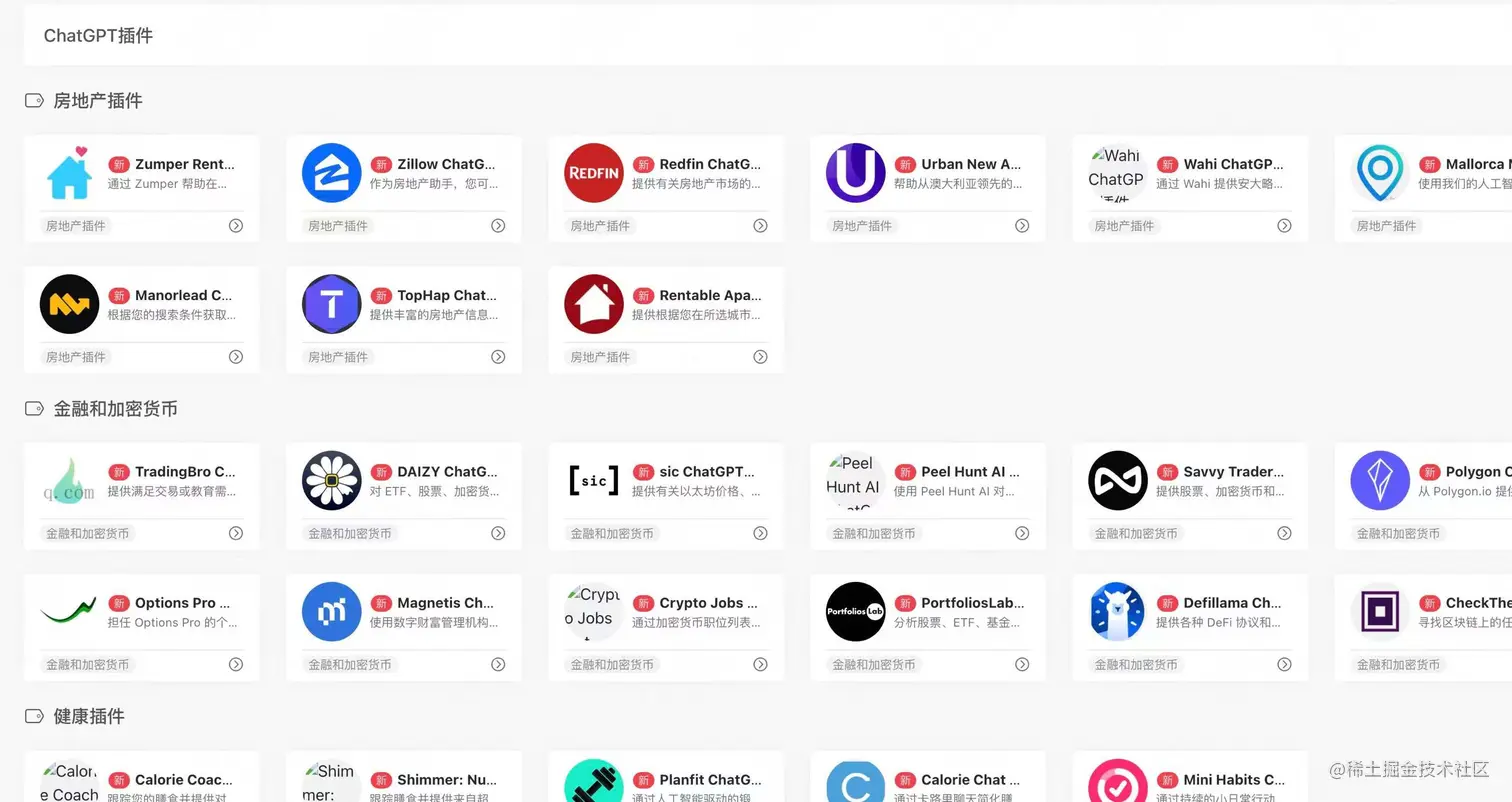Click the Urban New purple U logo

(856, 173)
